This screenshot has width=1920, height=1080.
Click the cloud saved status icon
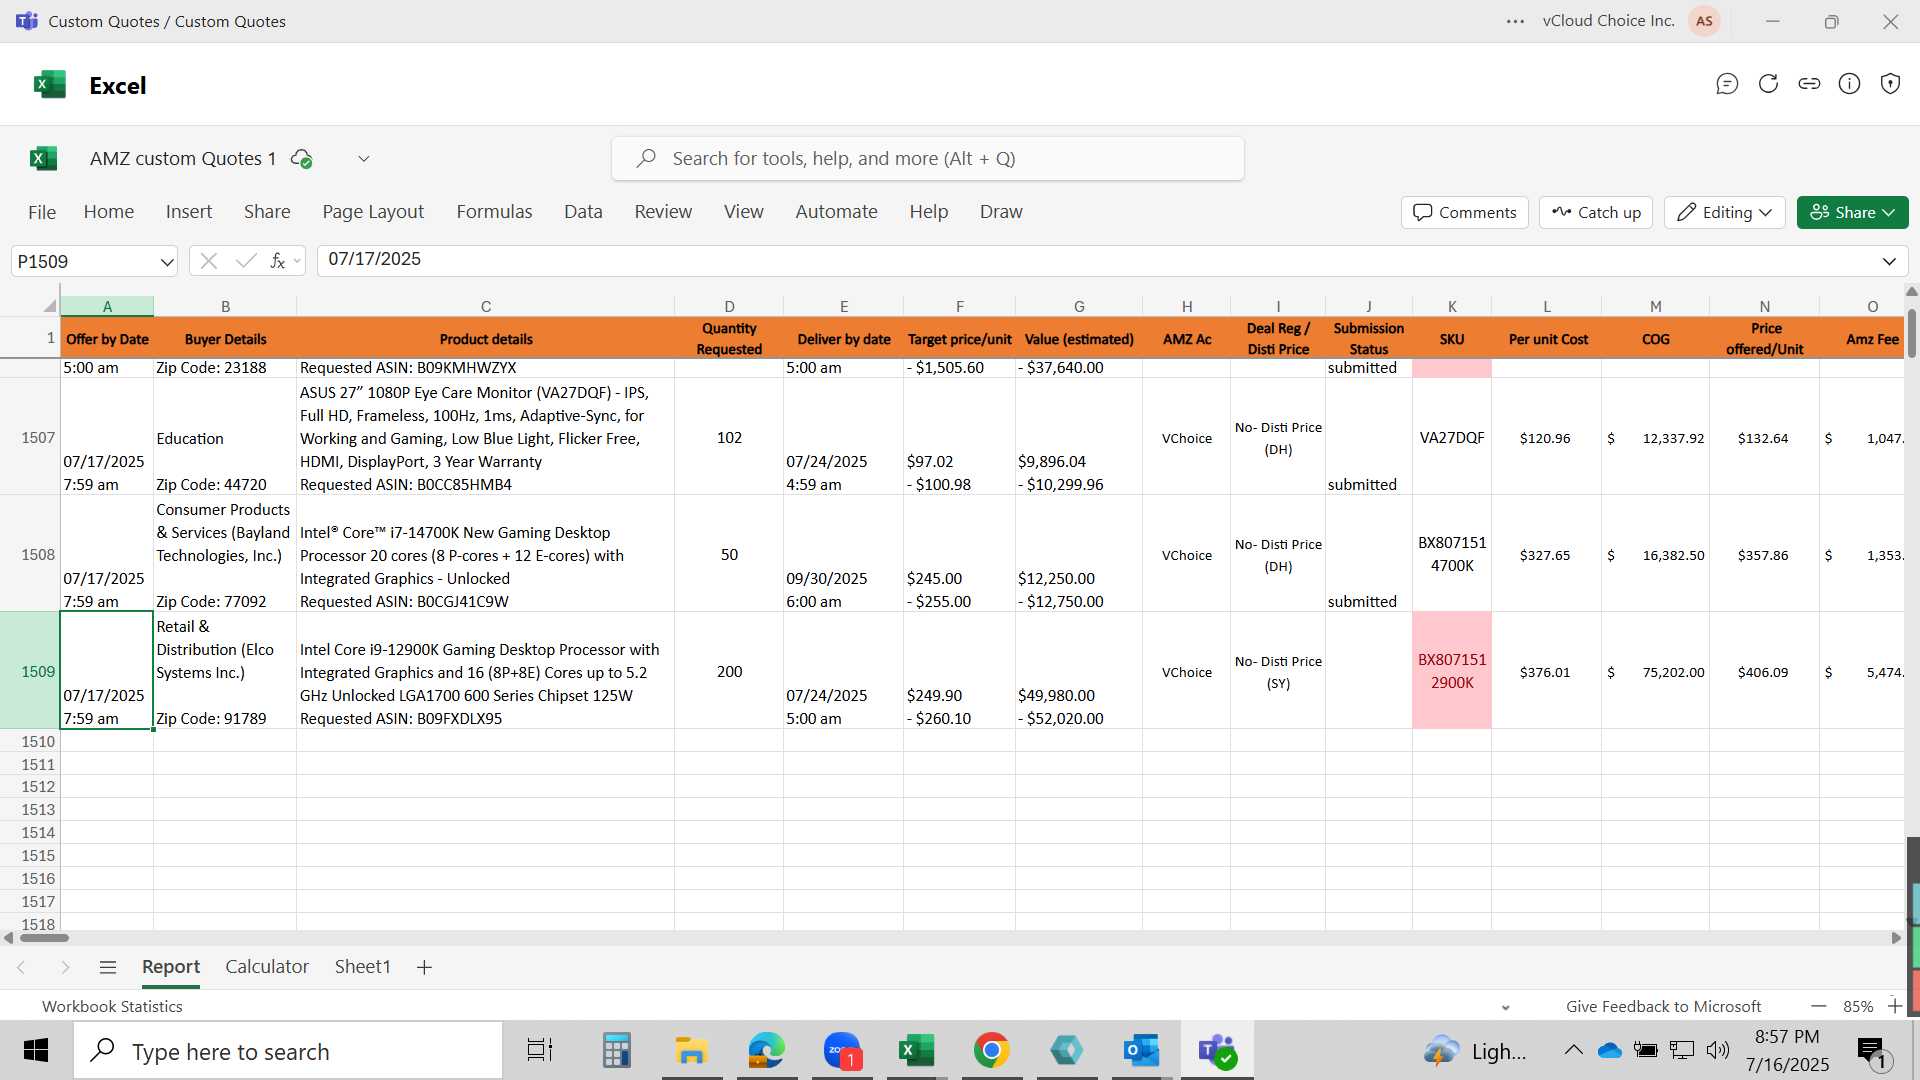tap(301, 158)
